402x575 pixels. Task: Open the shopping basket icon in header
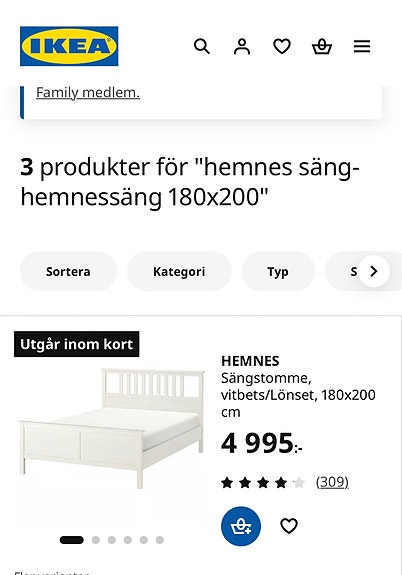coord(322,47)
